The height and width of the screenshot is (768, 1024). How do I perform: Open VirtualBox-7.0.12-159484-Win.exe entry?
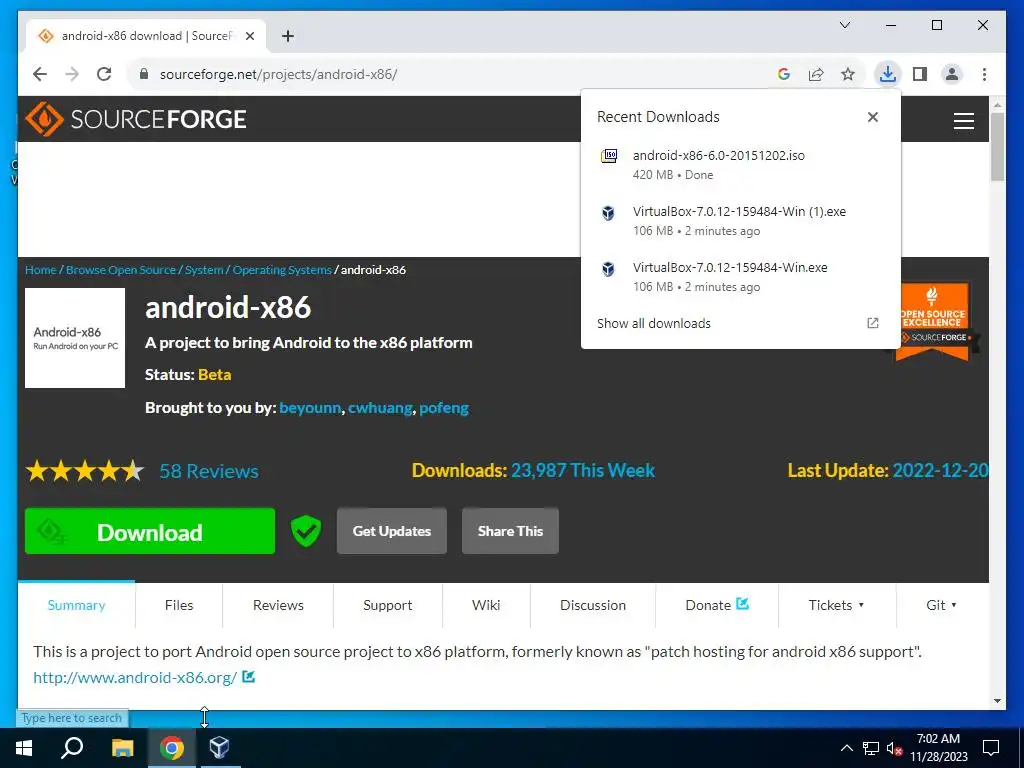pyautogui.click(x=741, y=277)
